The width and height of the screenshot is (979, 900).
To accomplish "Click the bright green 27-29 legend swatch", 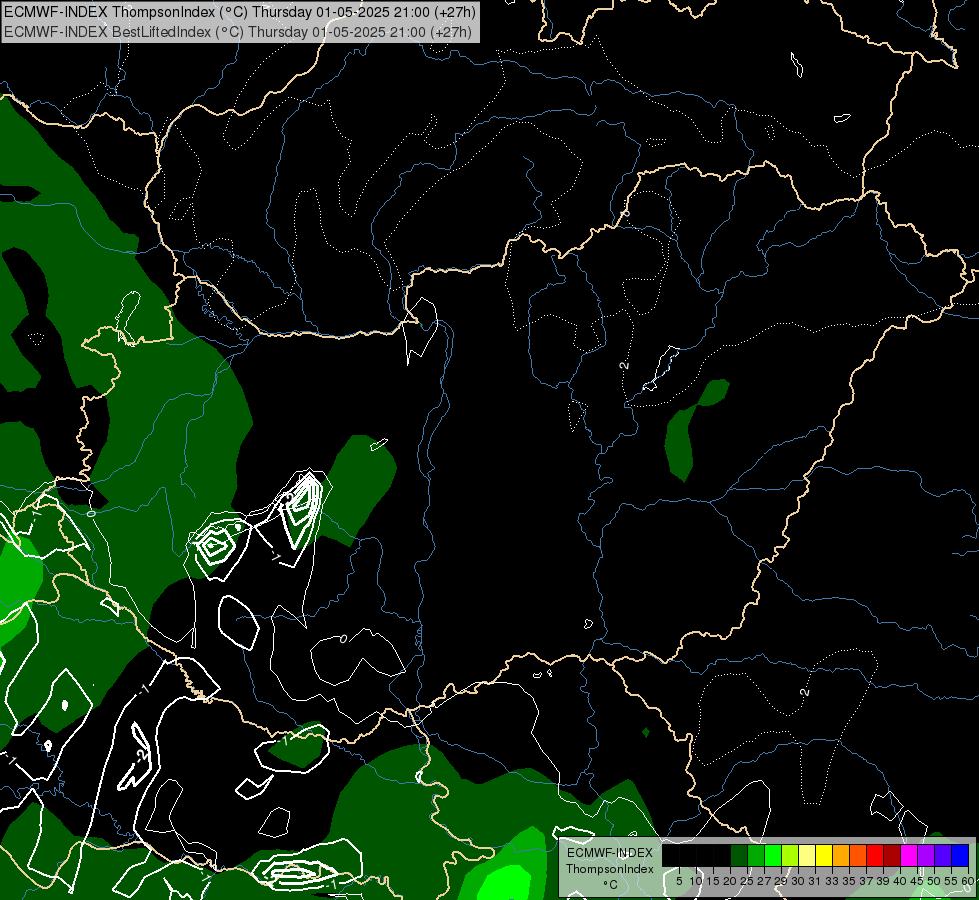I will tap(773, 855).
